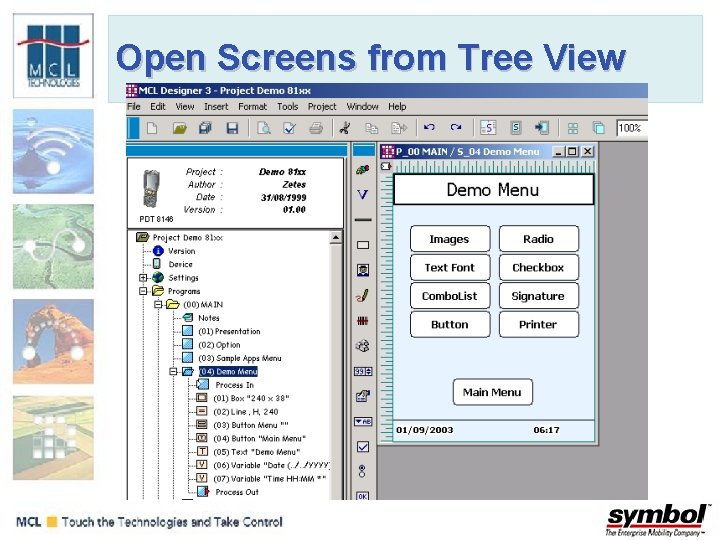720x540 pixels.
Task: Open the zoom 100% combo box
Action: pyautogui.click(x=631, y=128)
